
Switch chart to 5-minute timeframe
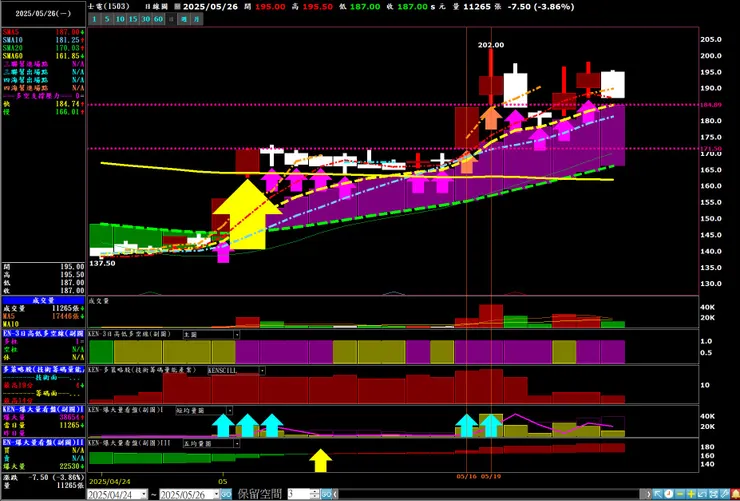click(x=107, y=19)
